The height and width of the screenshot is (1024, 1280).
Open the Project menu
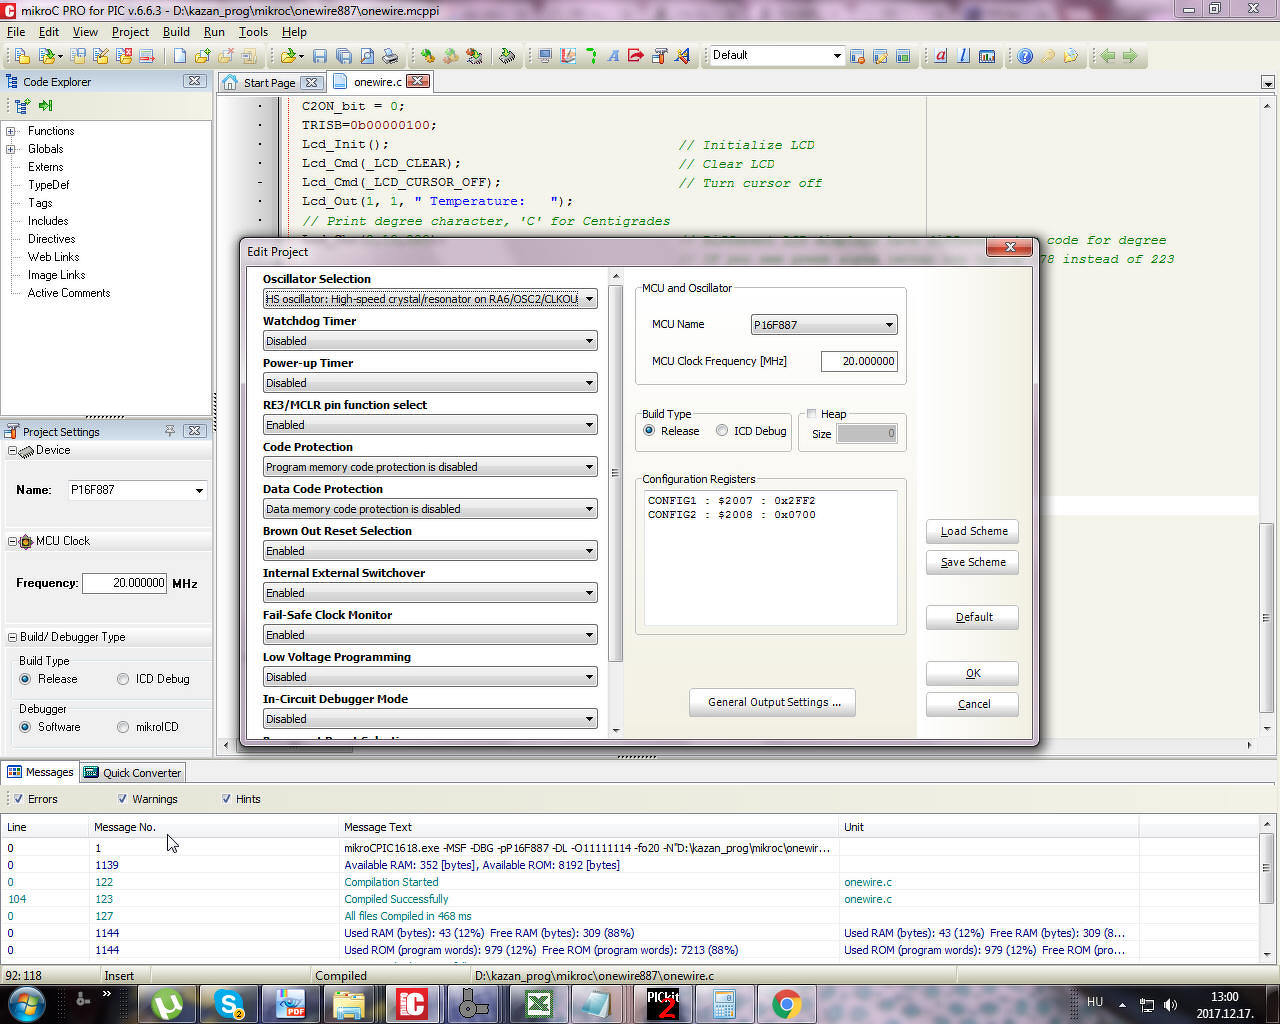[x=130, y=32]
